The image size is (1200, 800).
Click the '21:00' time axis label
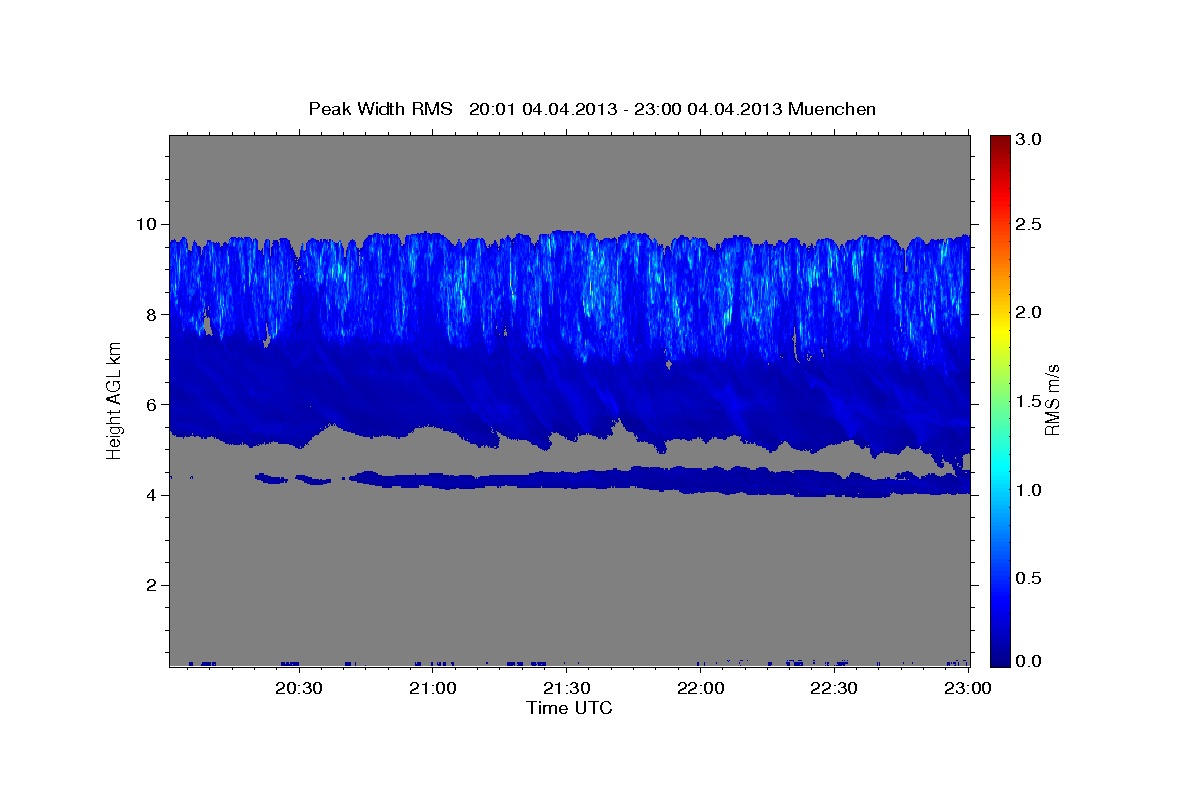click(433, 688)
